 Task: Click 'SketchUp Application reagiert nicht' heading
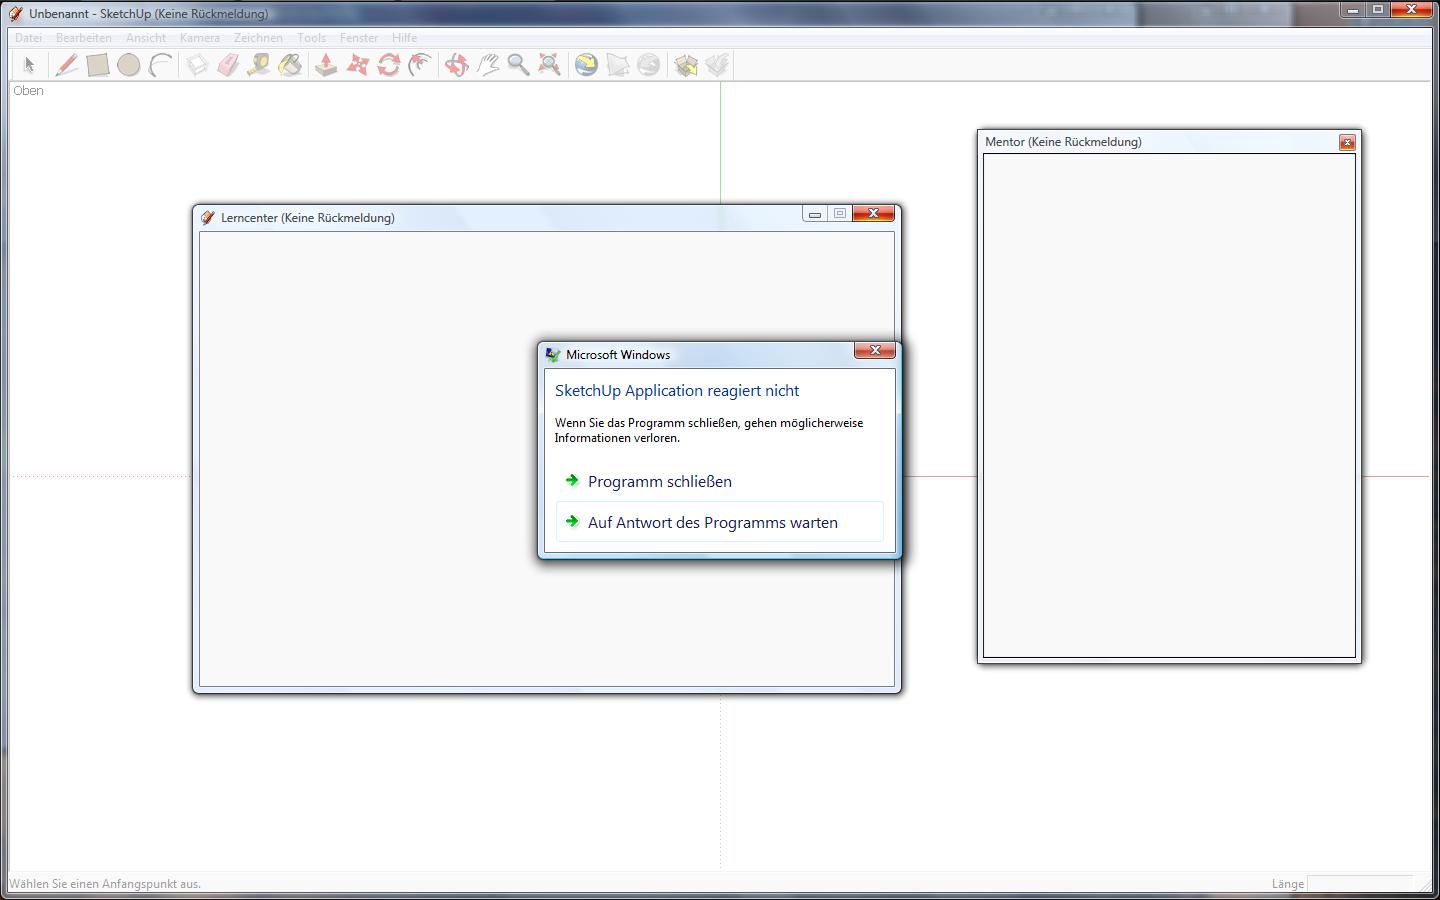coord(677,390)
